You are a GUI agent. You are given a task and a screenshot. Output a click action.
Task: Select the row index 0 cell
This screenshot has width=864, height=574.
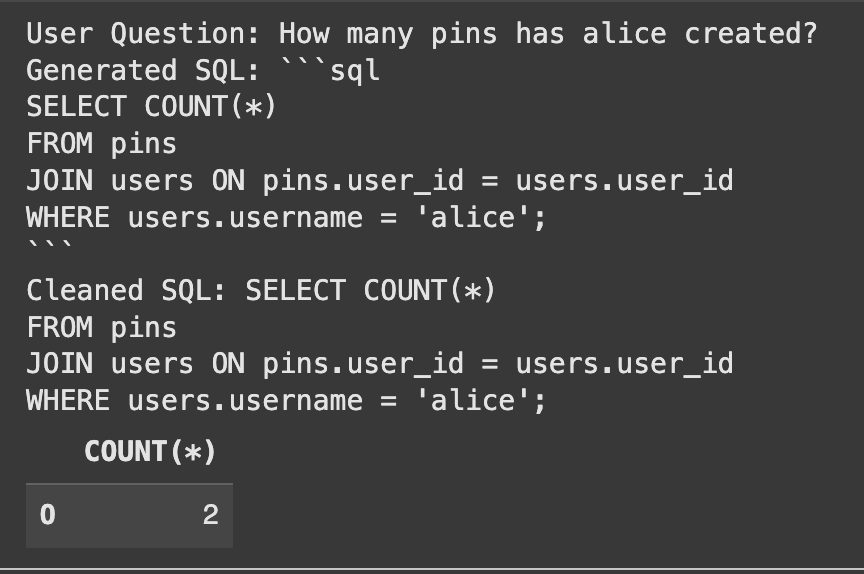tap(47, 515)
